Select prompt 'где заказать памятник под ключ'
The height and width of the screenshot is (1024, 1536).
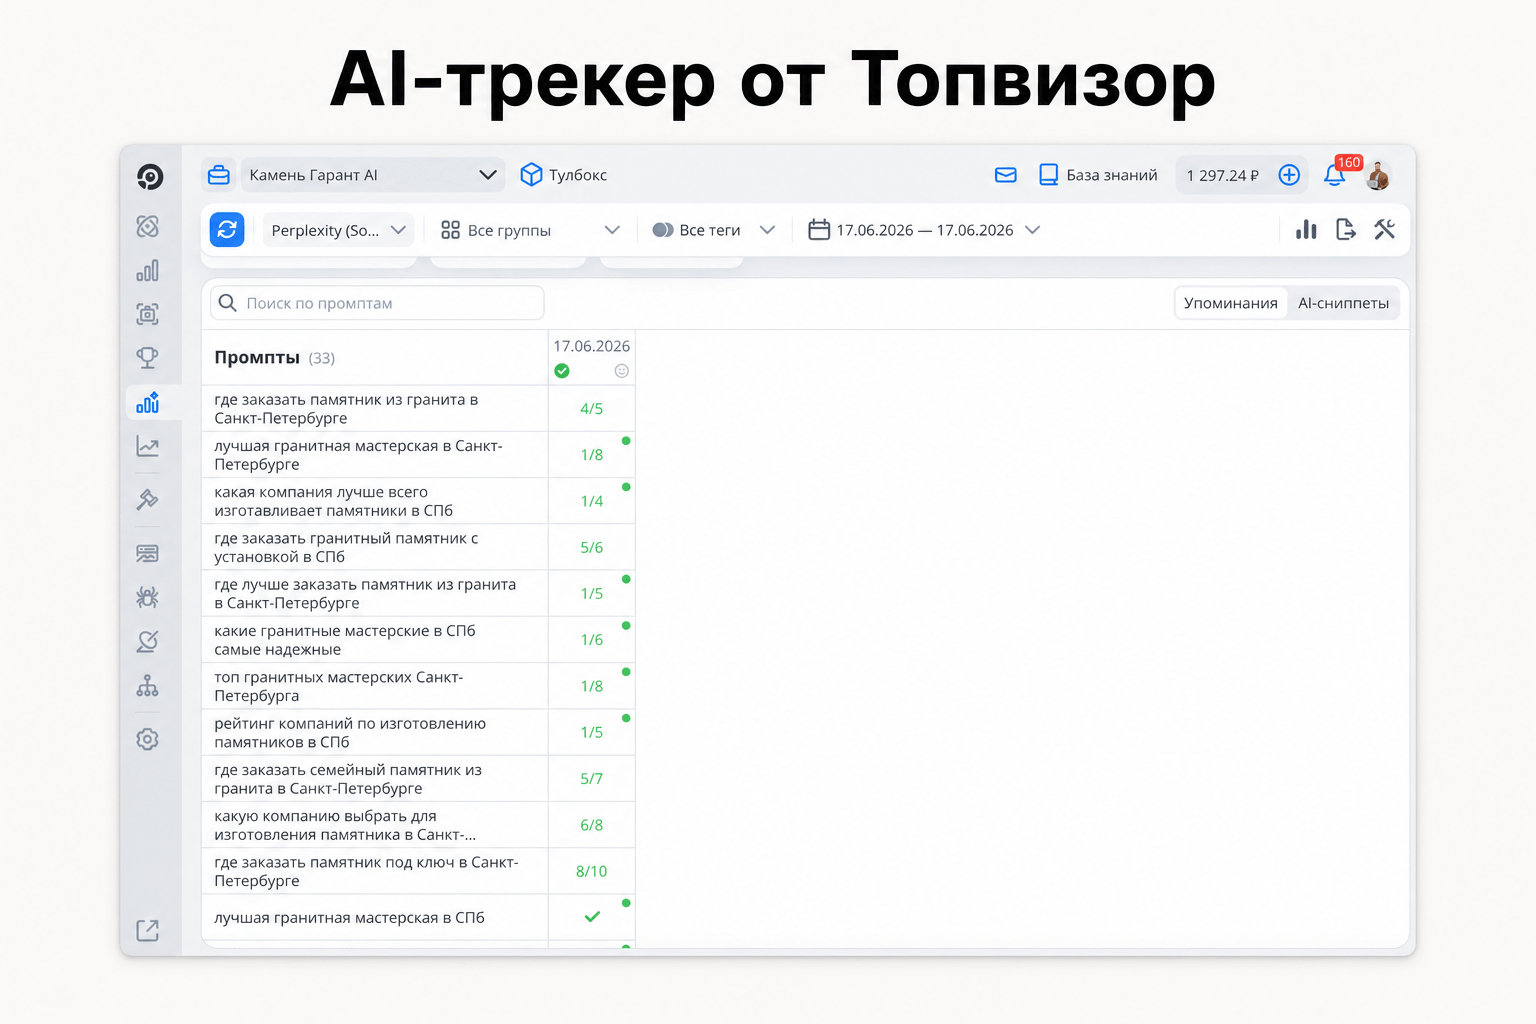click(375, 871)
